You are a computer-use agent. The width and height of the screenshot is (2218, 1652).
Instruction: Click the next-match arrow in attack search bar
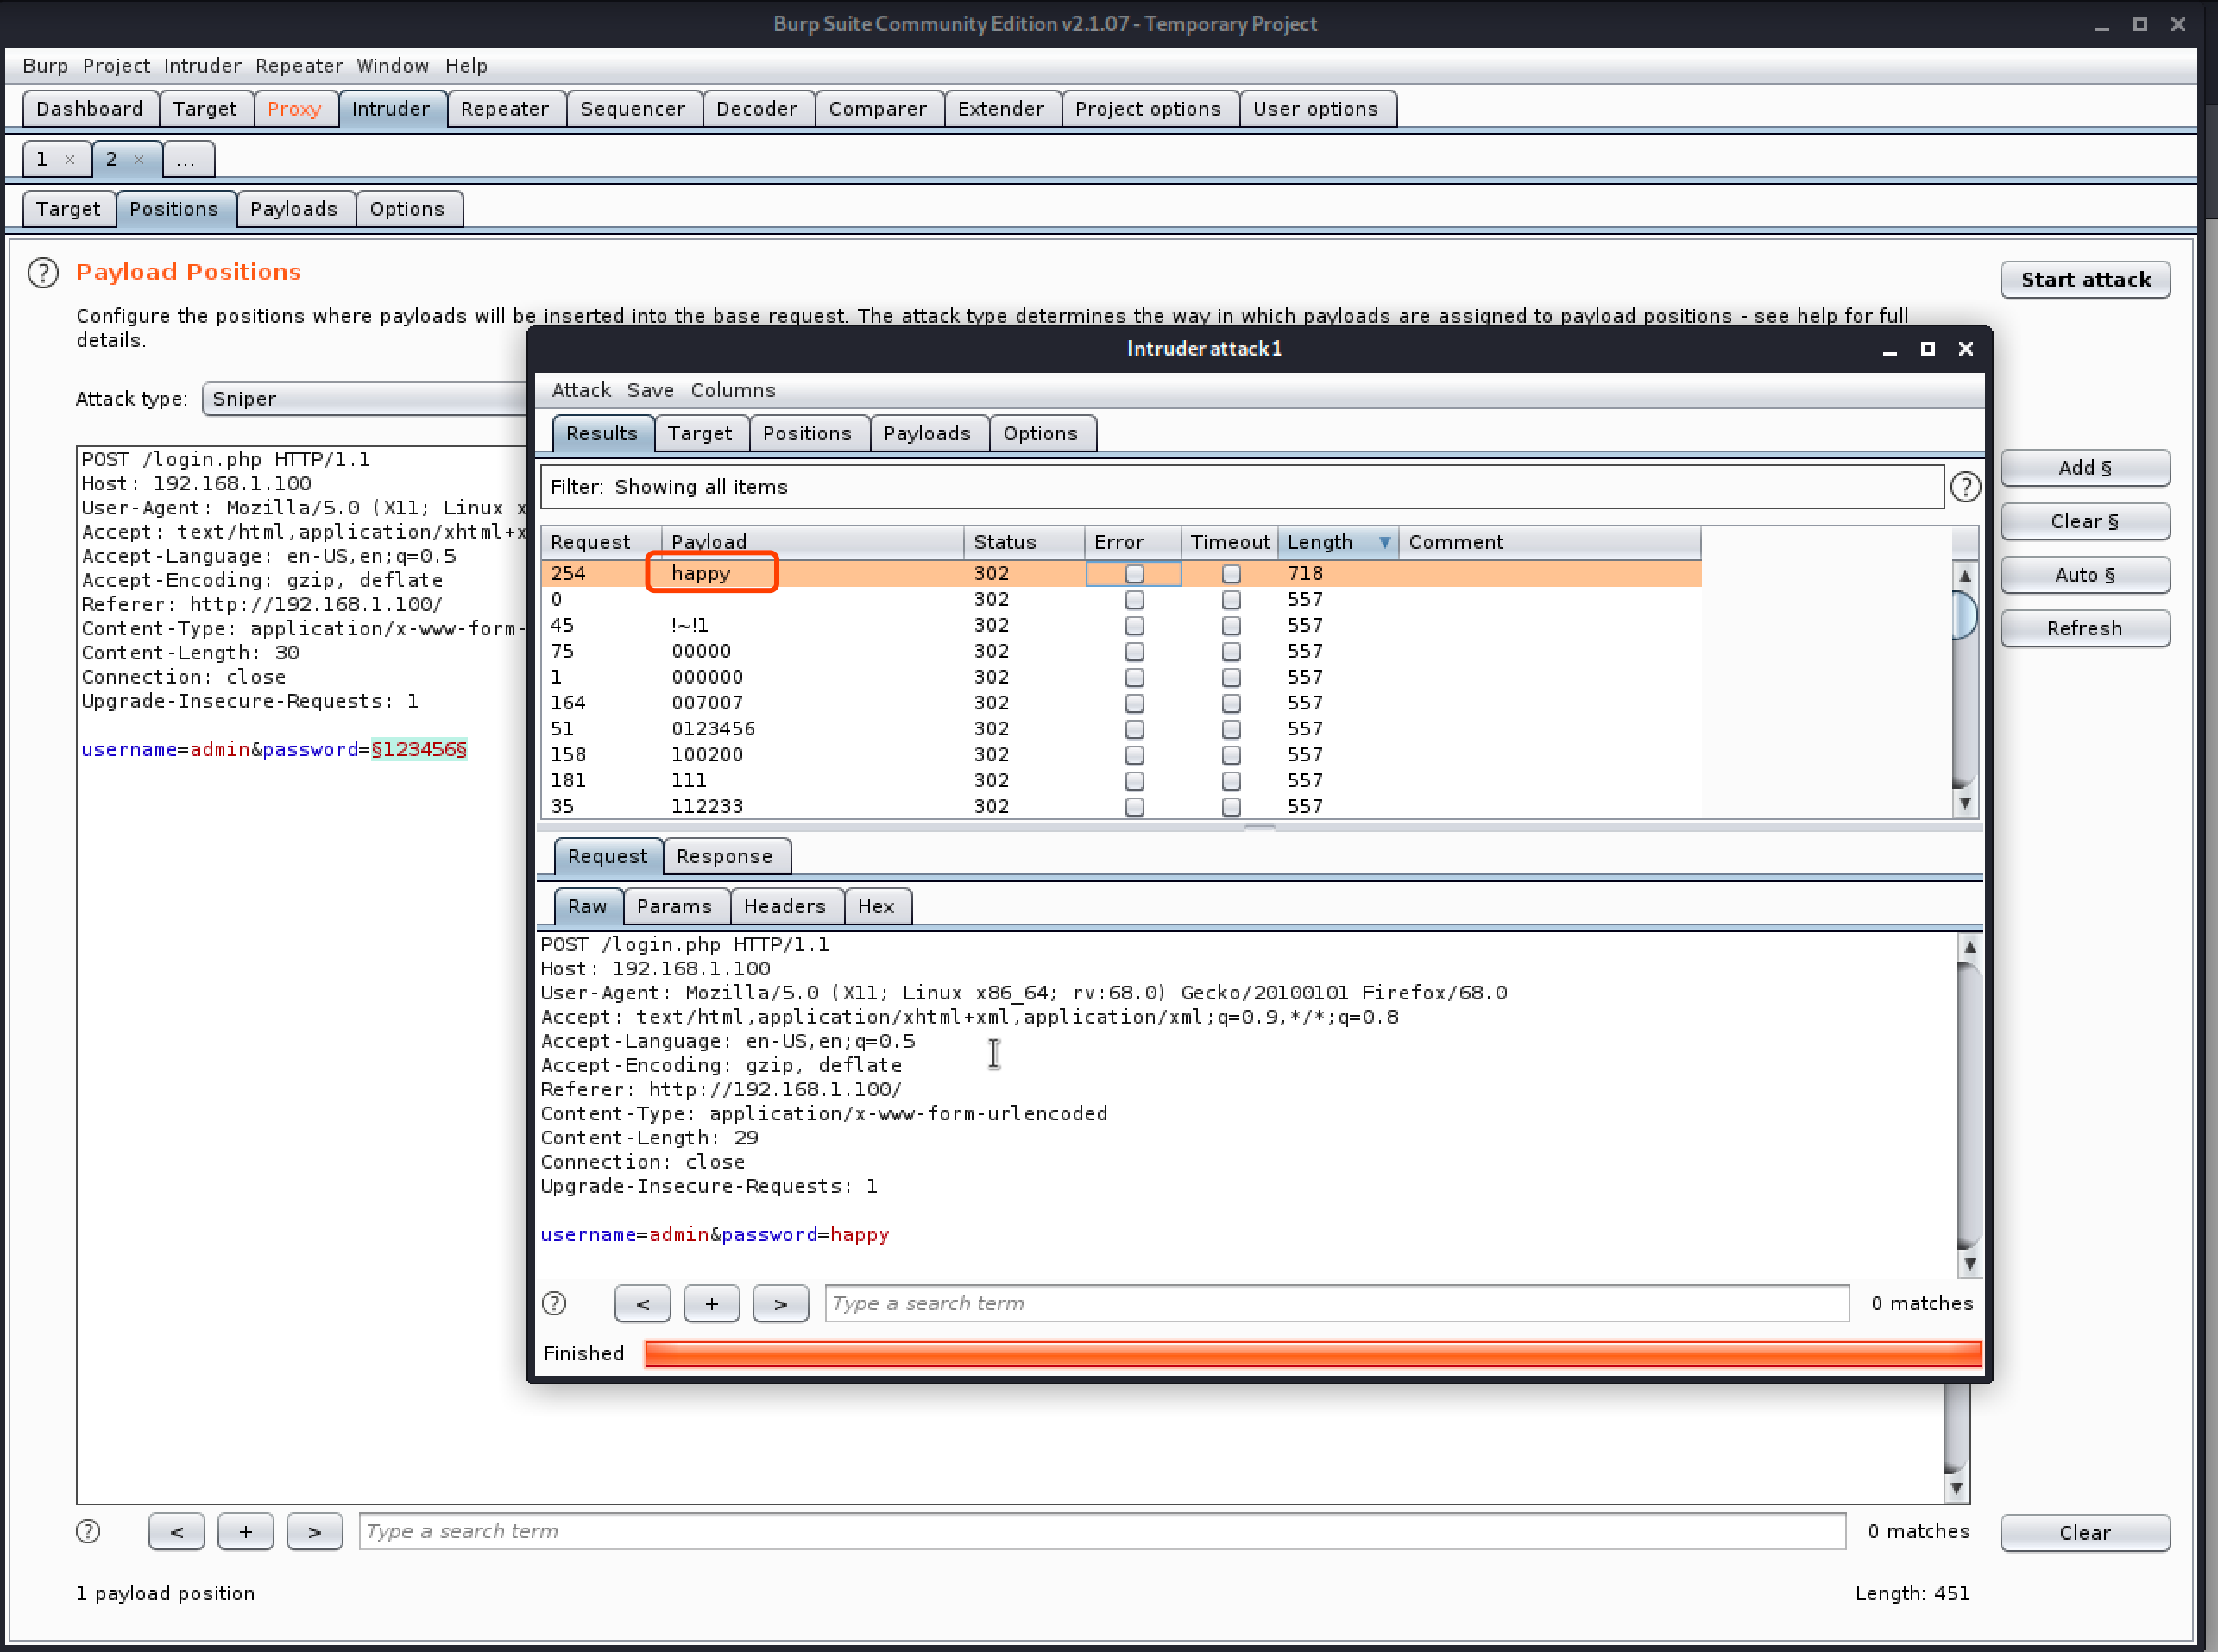[780, 1303]
